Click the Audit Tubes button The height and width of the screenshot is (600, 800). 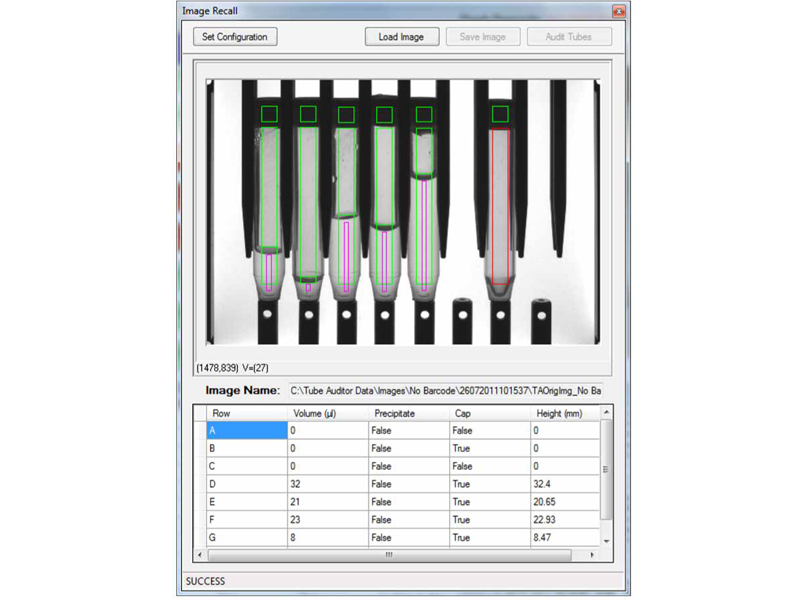(x=568, y=37)
